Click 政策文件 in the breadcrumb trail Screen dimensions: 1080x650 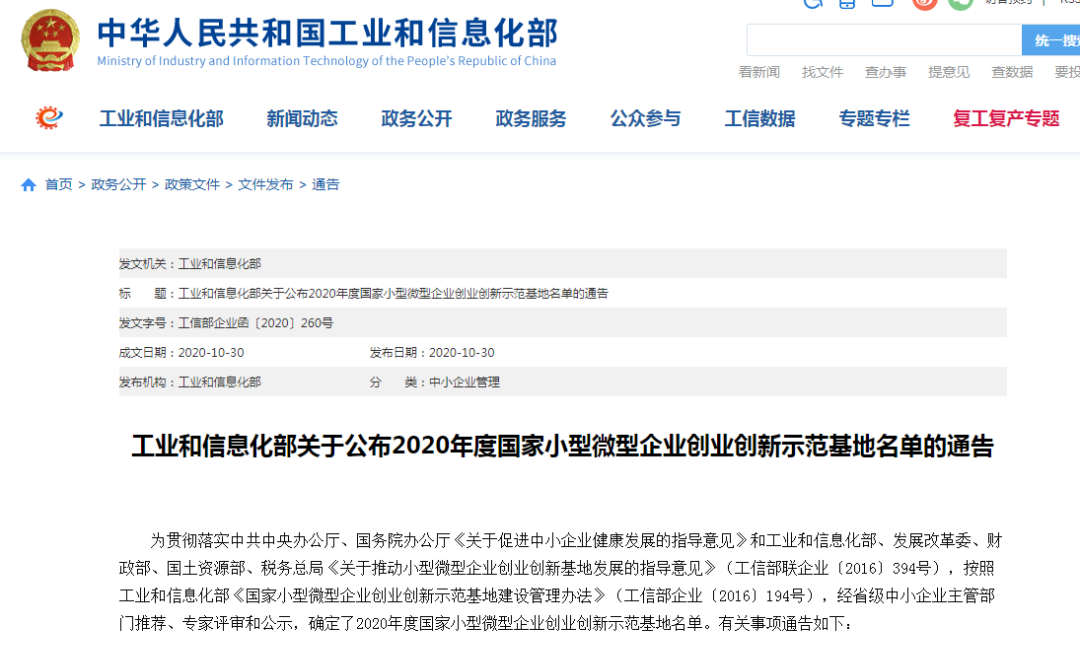192,185
